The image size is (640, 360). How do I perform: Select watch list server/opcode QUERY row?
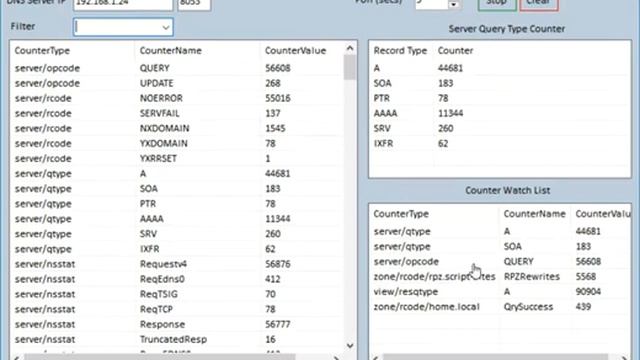coord(500,262)
